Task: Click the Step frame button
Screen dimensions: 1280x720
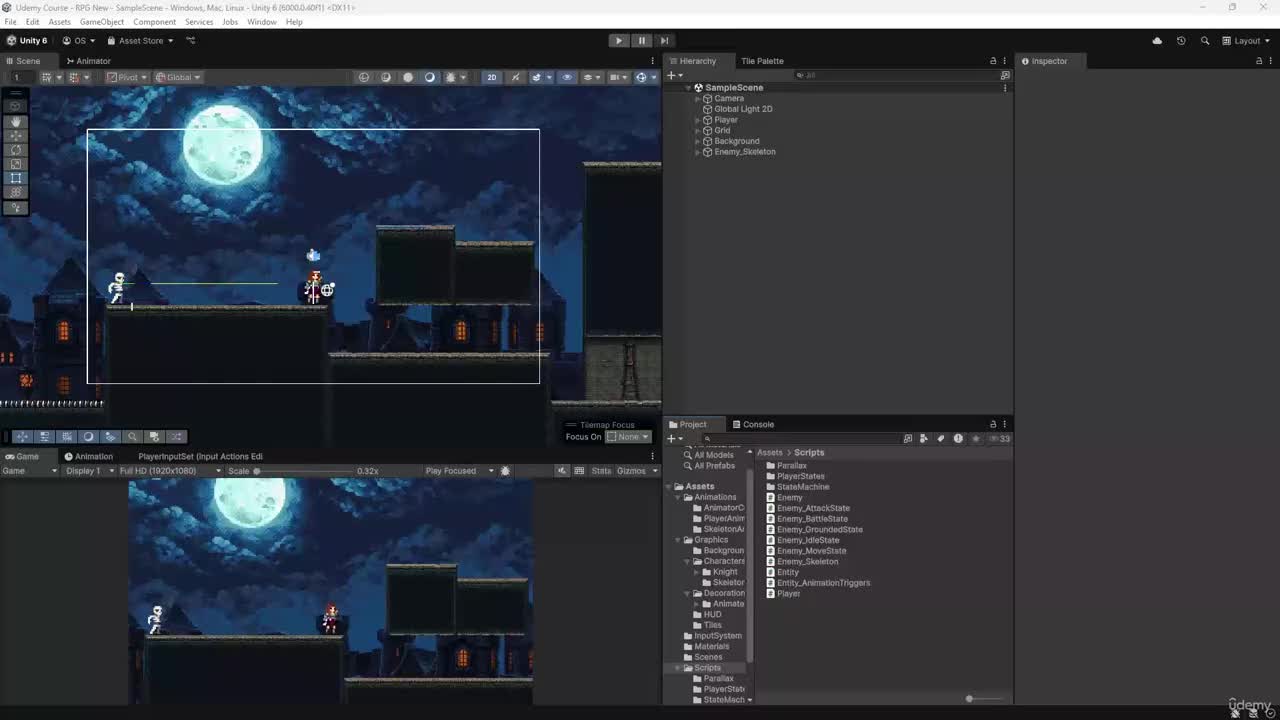Action: coord(664,41)
